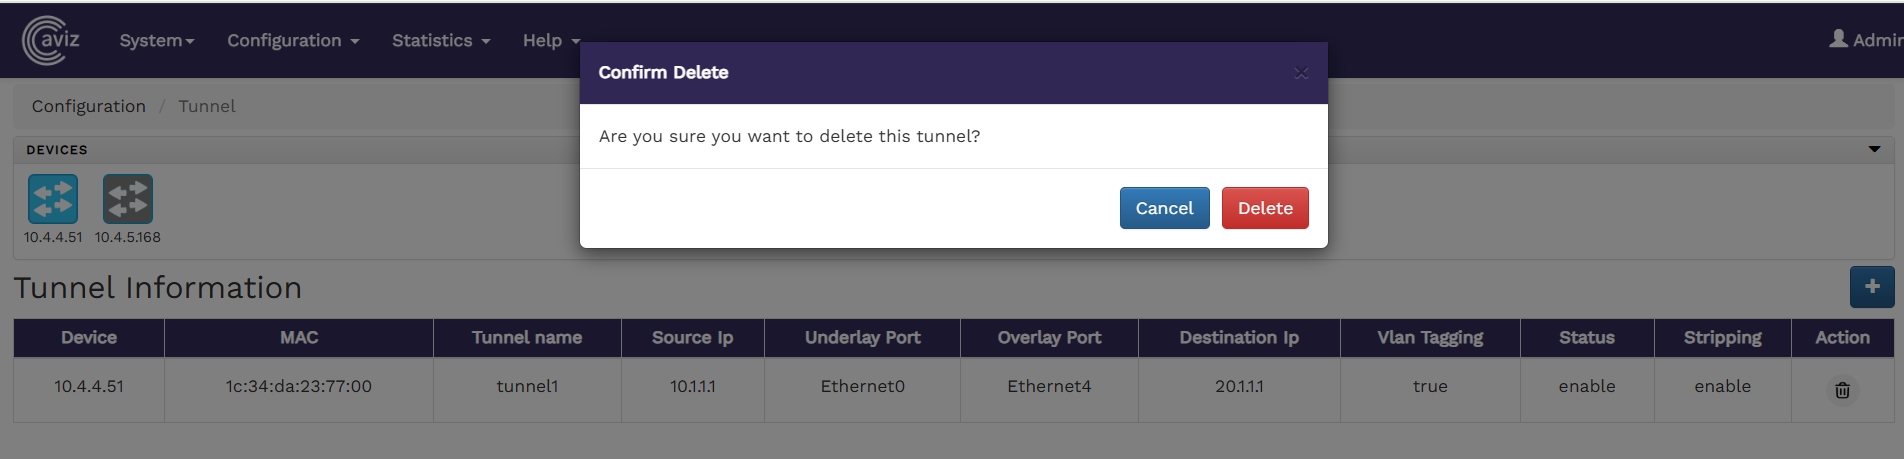Click the Tunnel name column header
Viewport: 1904px width, 459px height.
(527, 338)
